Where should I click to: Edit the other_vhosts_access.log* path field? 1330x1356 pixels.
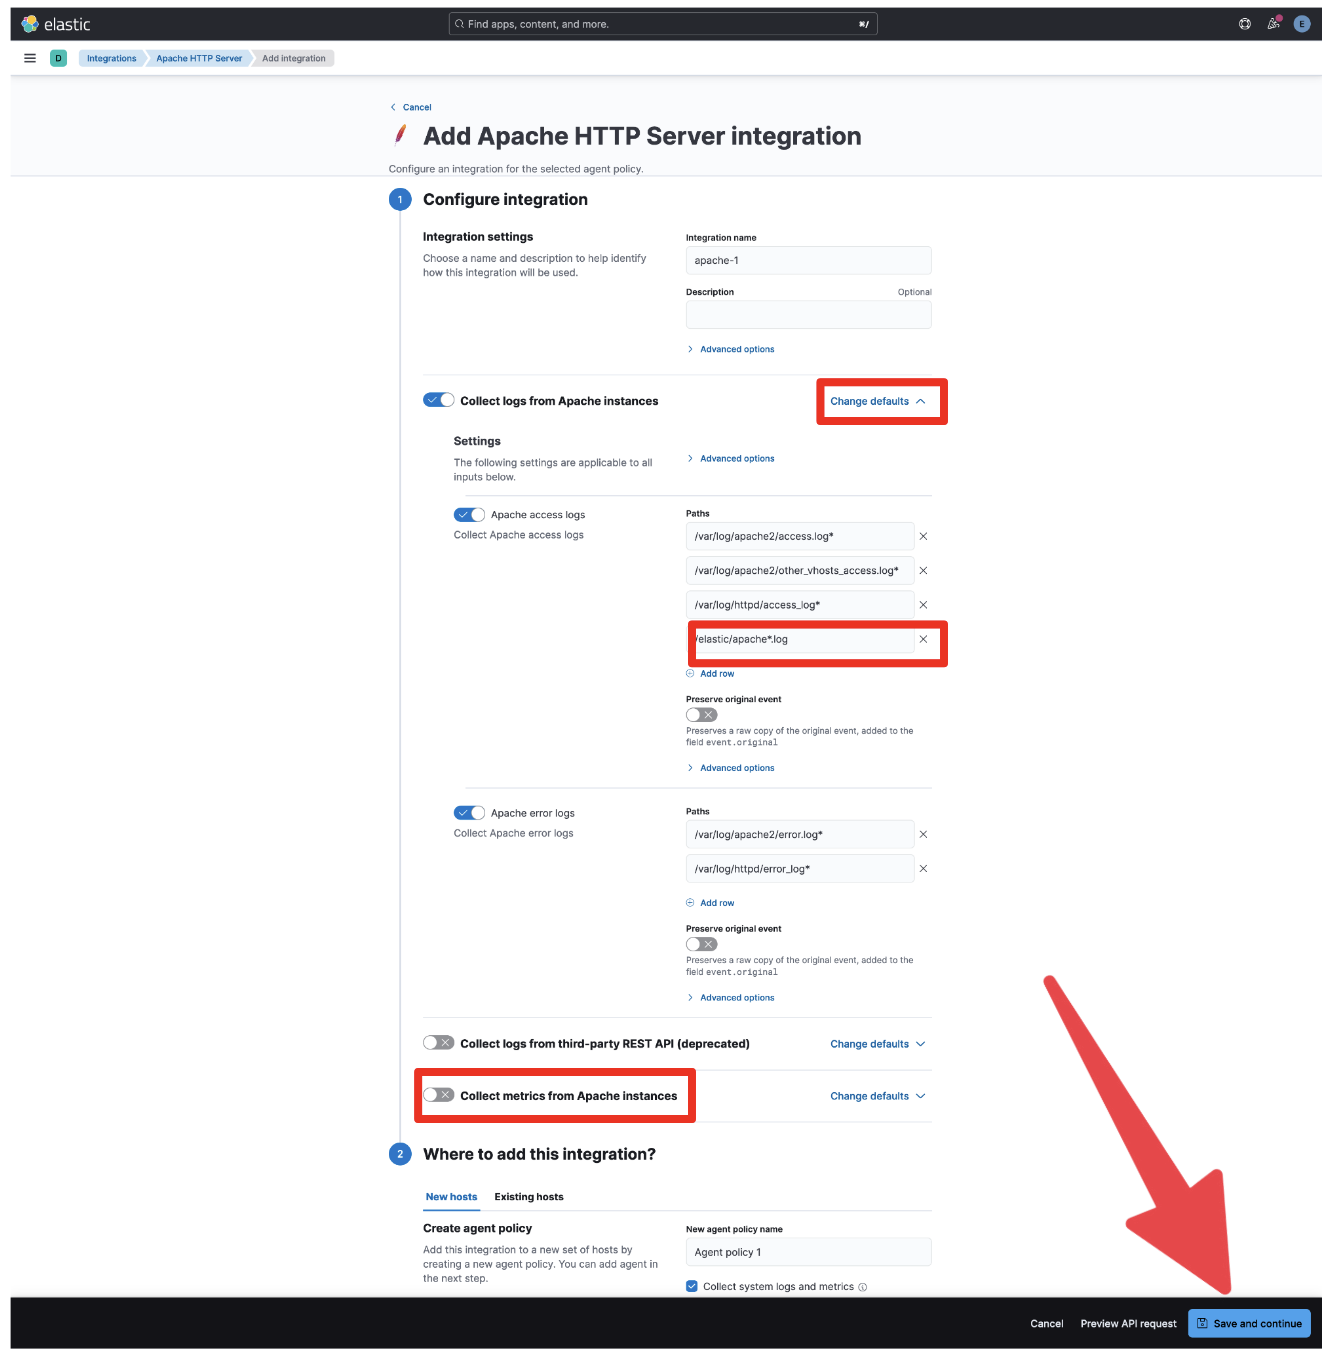point(800,570)
